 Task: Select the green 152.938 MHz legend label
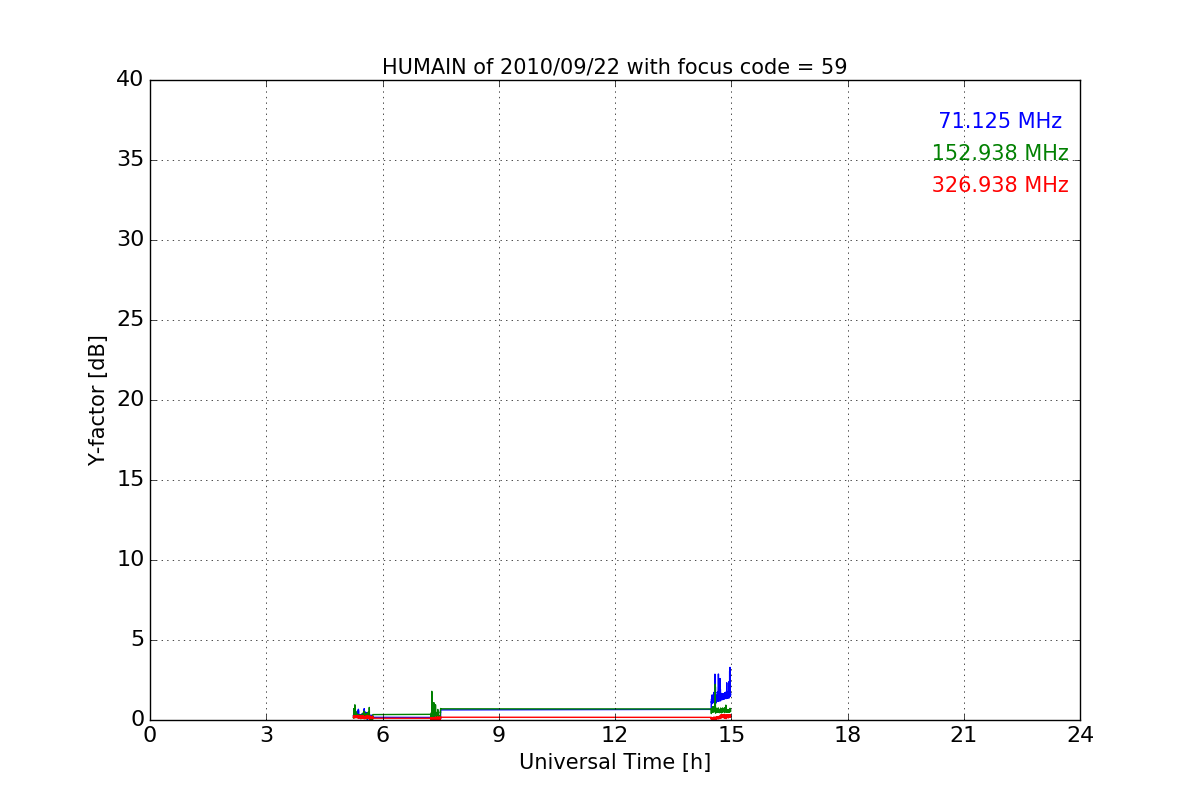1000,153
